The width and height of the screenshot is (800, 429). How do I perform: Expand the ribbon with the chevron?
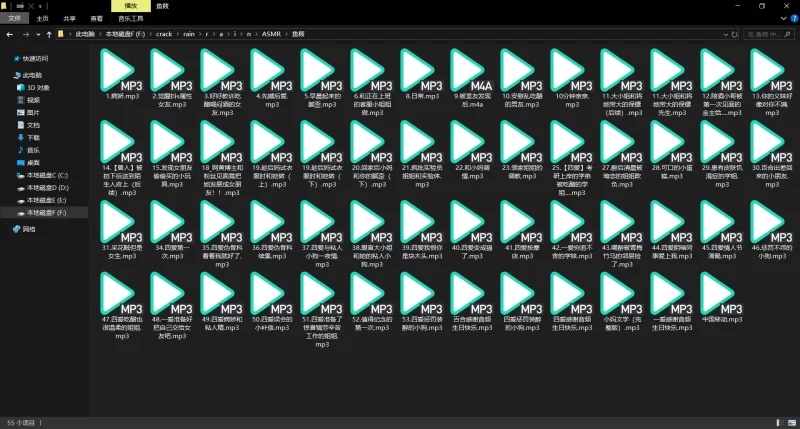point(784,18)
